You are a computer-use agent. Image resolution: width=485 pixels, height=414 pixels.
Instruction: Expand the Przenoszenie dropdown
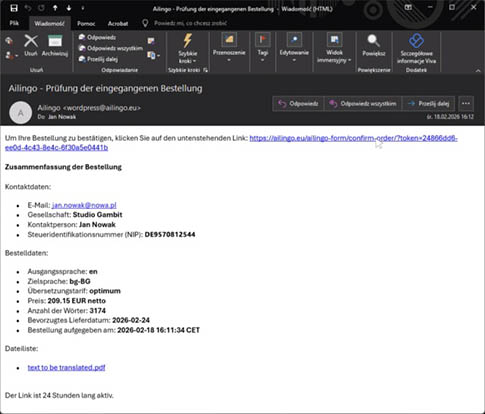(229, 60)
